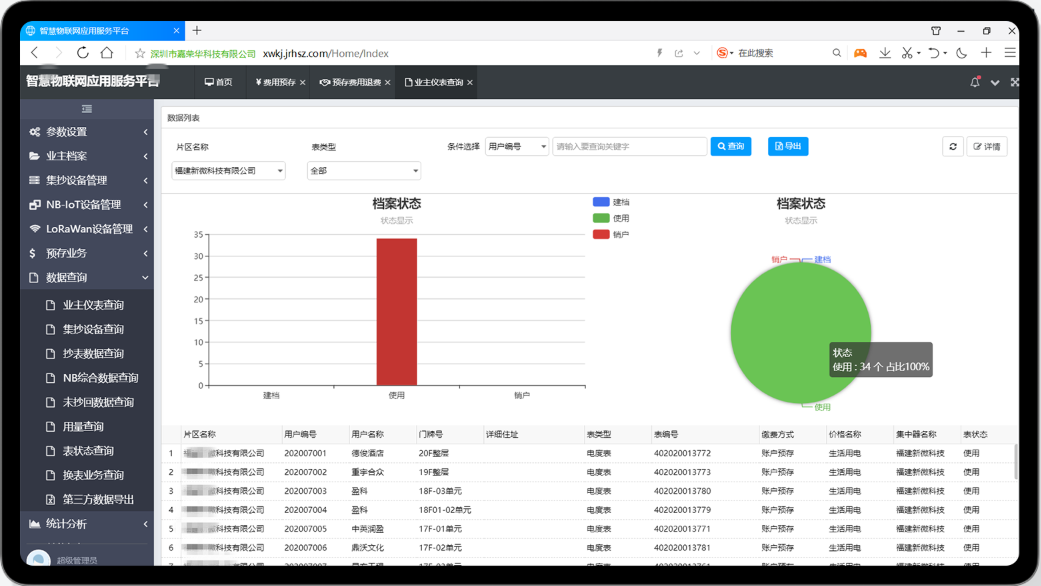Switch to 首页 tab
This screenshot has height=586, width=1041.
point(218,82)
